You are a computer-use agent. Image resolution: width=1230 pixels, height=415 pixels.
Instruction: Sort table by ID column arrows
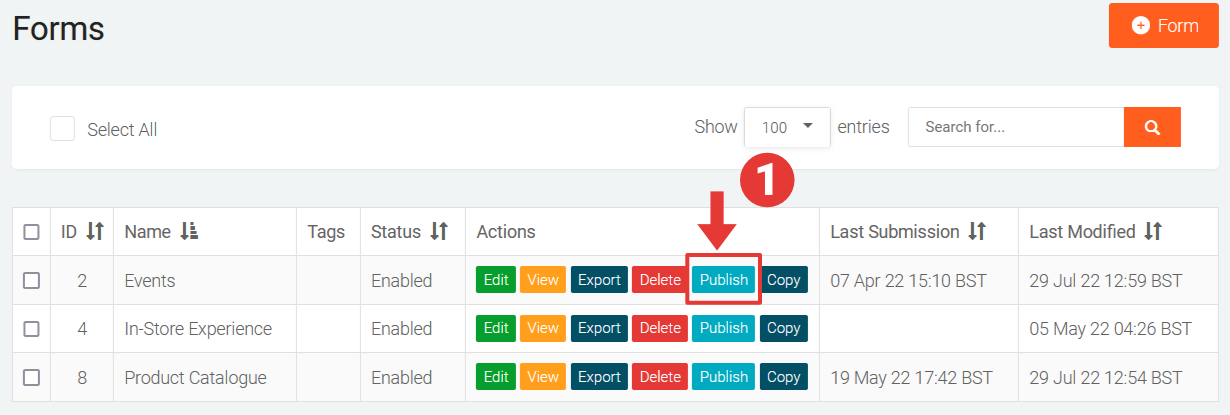click(95, 232)
